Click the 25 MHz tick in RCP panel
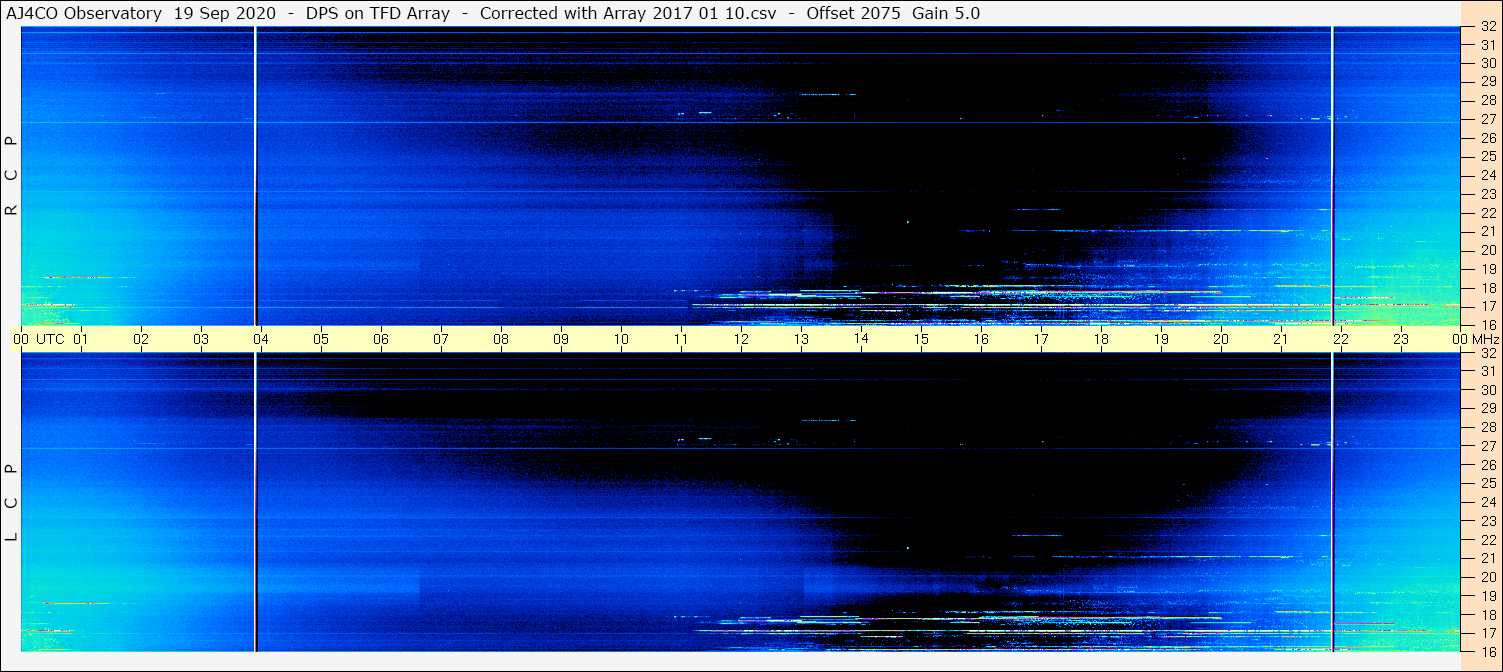 click(x=1488, y=156)
